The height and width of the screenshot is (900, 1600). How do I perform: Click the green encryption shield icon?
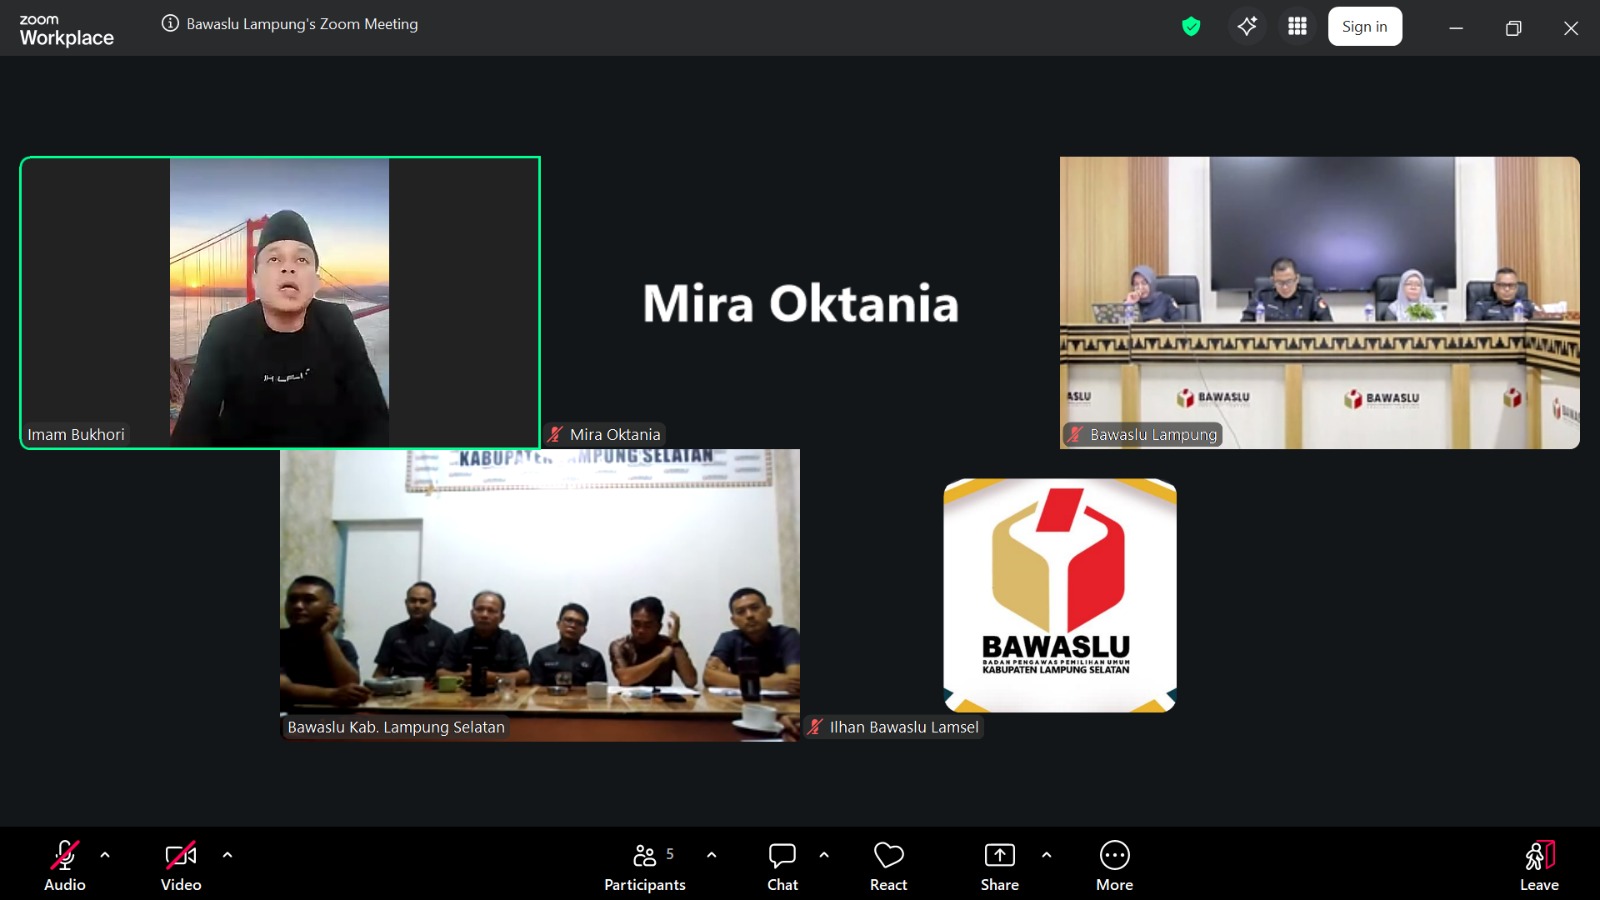click(x=1191, y=27)
